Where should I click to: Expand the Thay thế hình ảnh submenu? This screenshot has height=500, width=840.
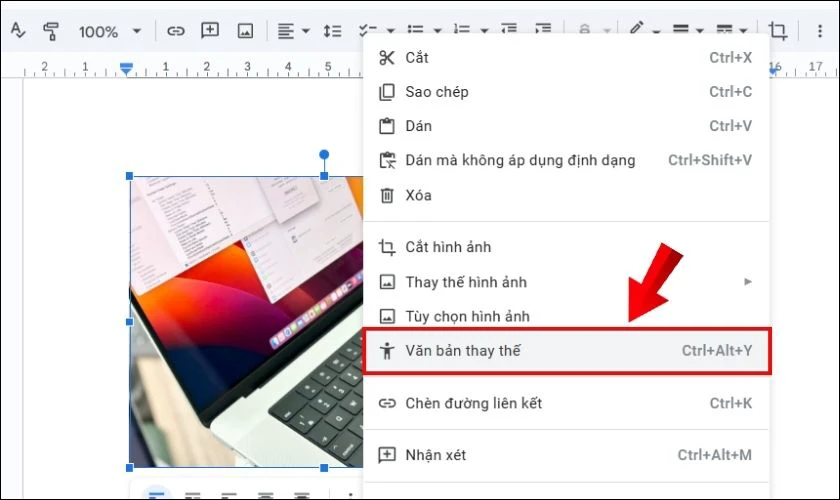[566, 282]
